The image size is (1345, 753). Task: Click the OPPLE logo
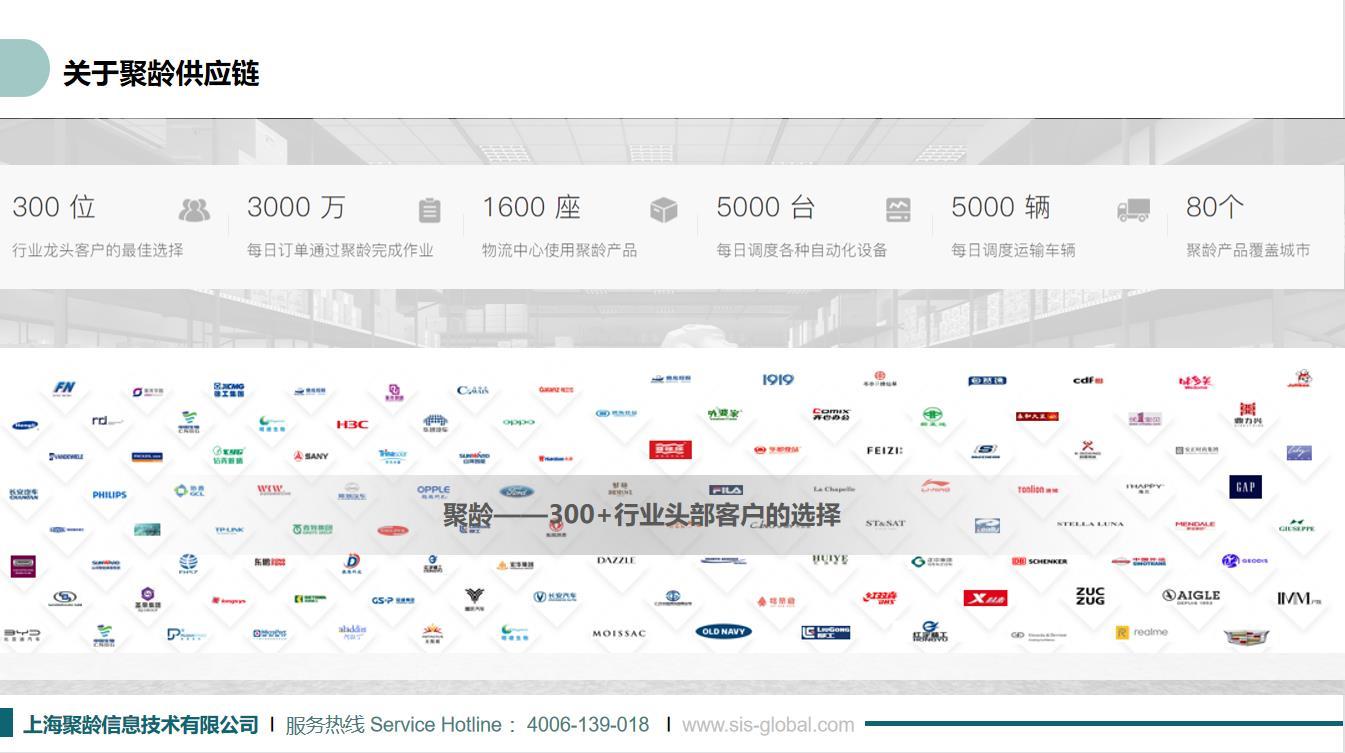click(x=434, y=491)
